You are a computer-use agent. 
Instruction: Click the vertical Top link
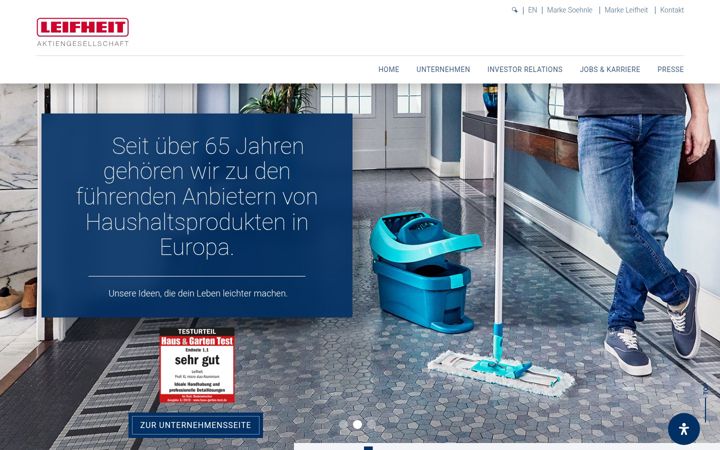(x=705, y=403)
